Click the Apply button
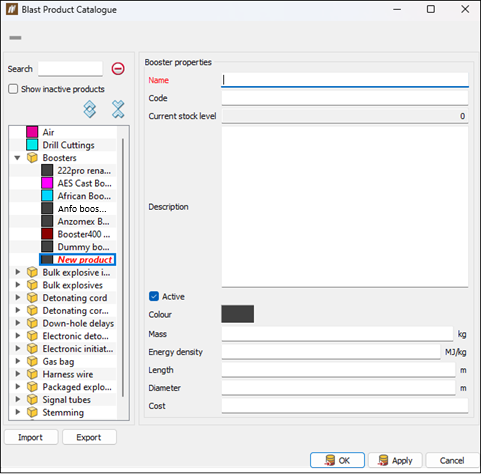The height and width of the screenshot is (474, 481). coord(395,460)
